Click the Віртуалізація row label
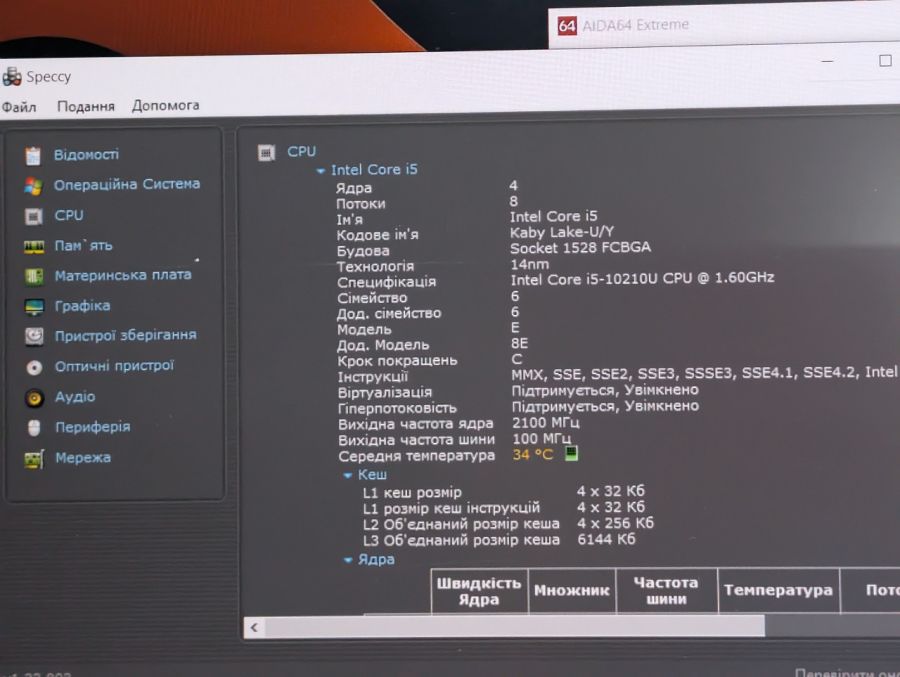This screenshot has height=677, width=900. tap(385, 393)
